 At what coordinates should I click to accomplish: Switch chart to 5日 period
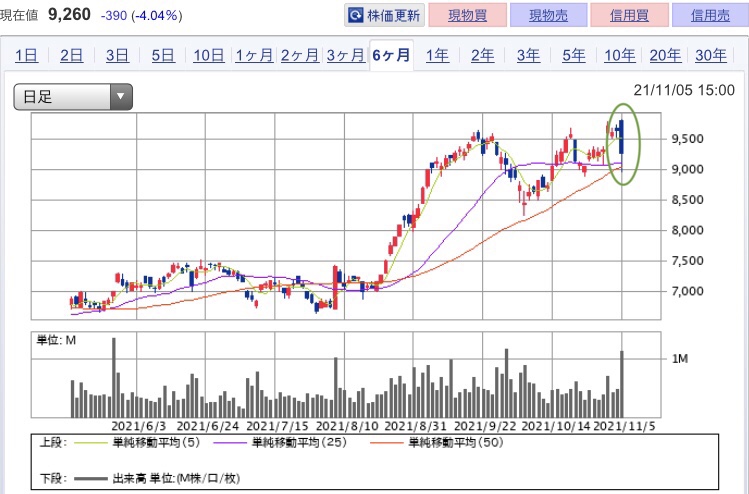coord(163,55)
